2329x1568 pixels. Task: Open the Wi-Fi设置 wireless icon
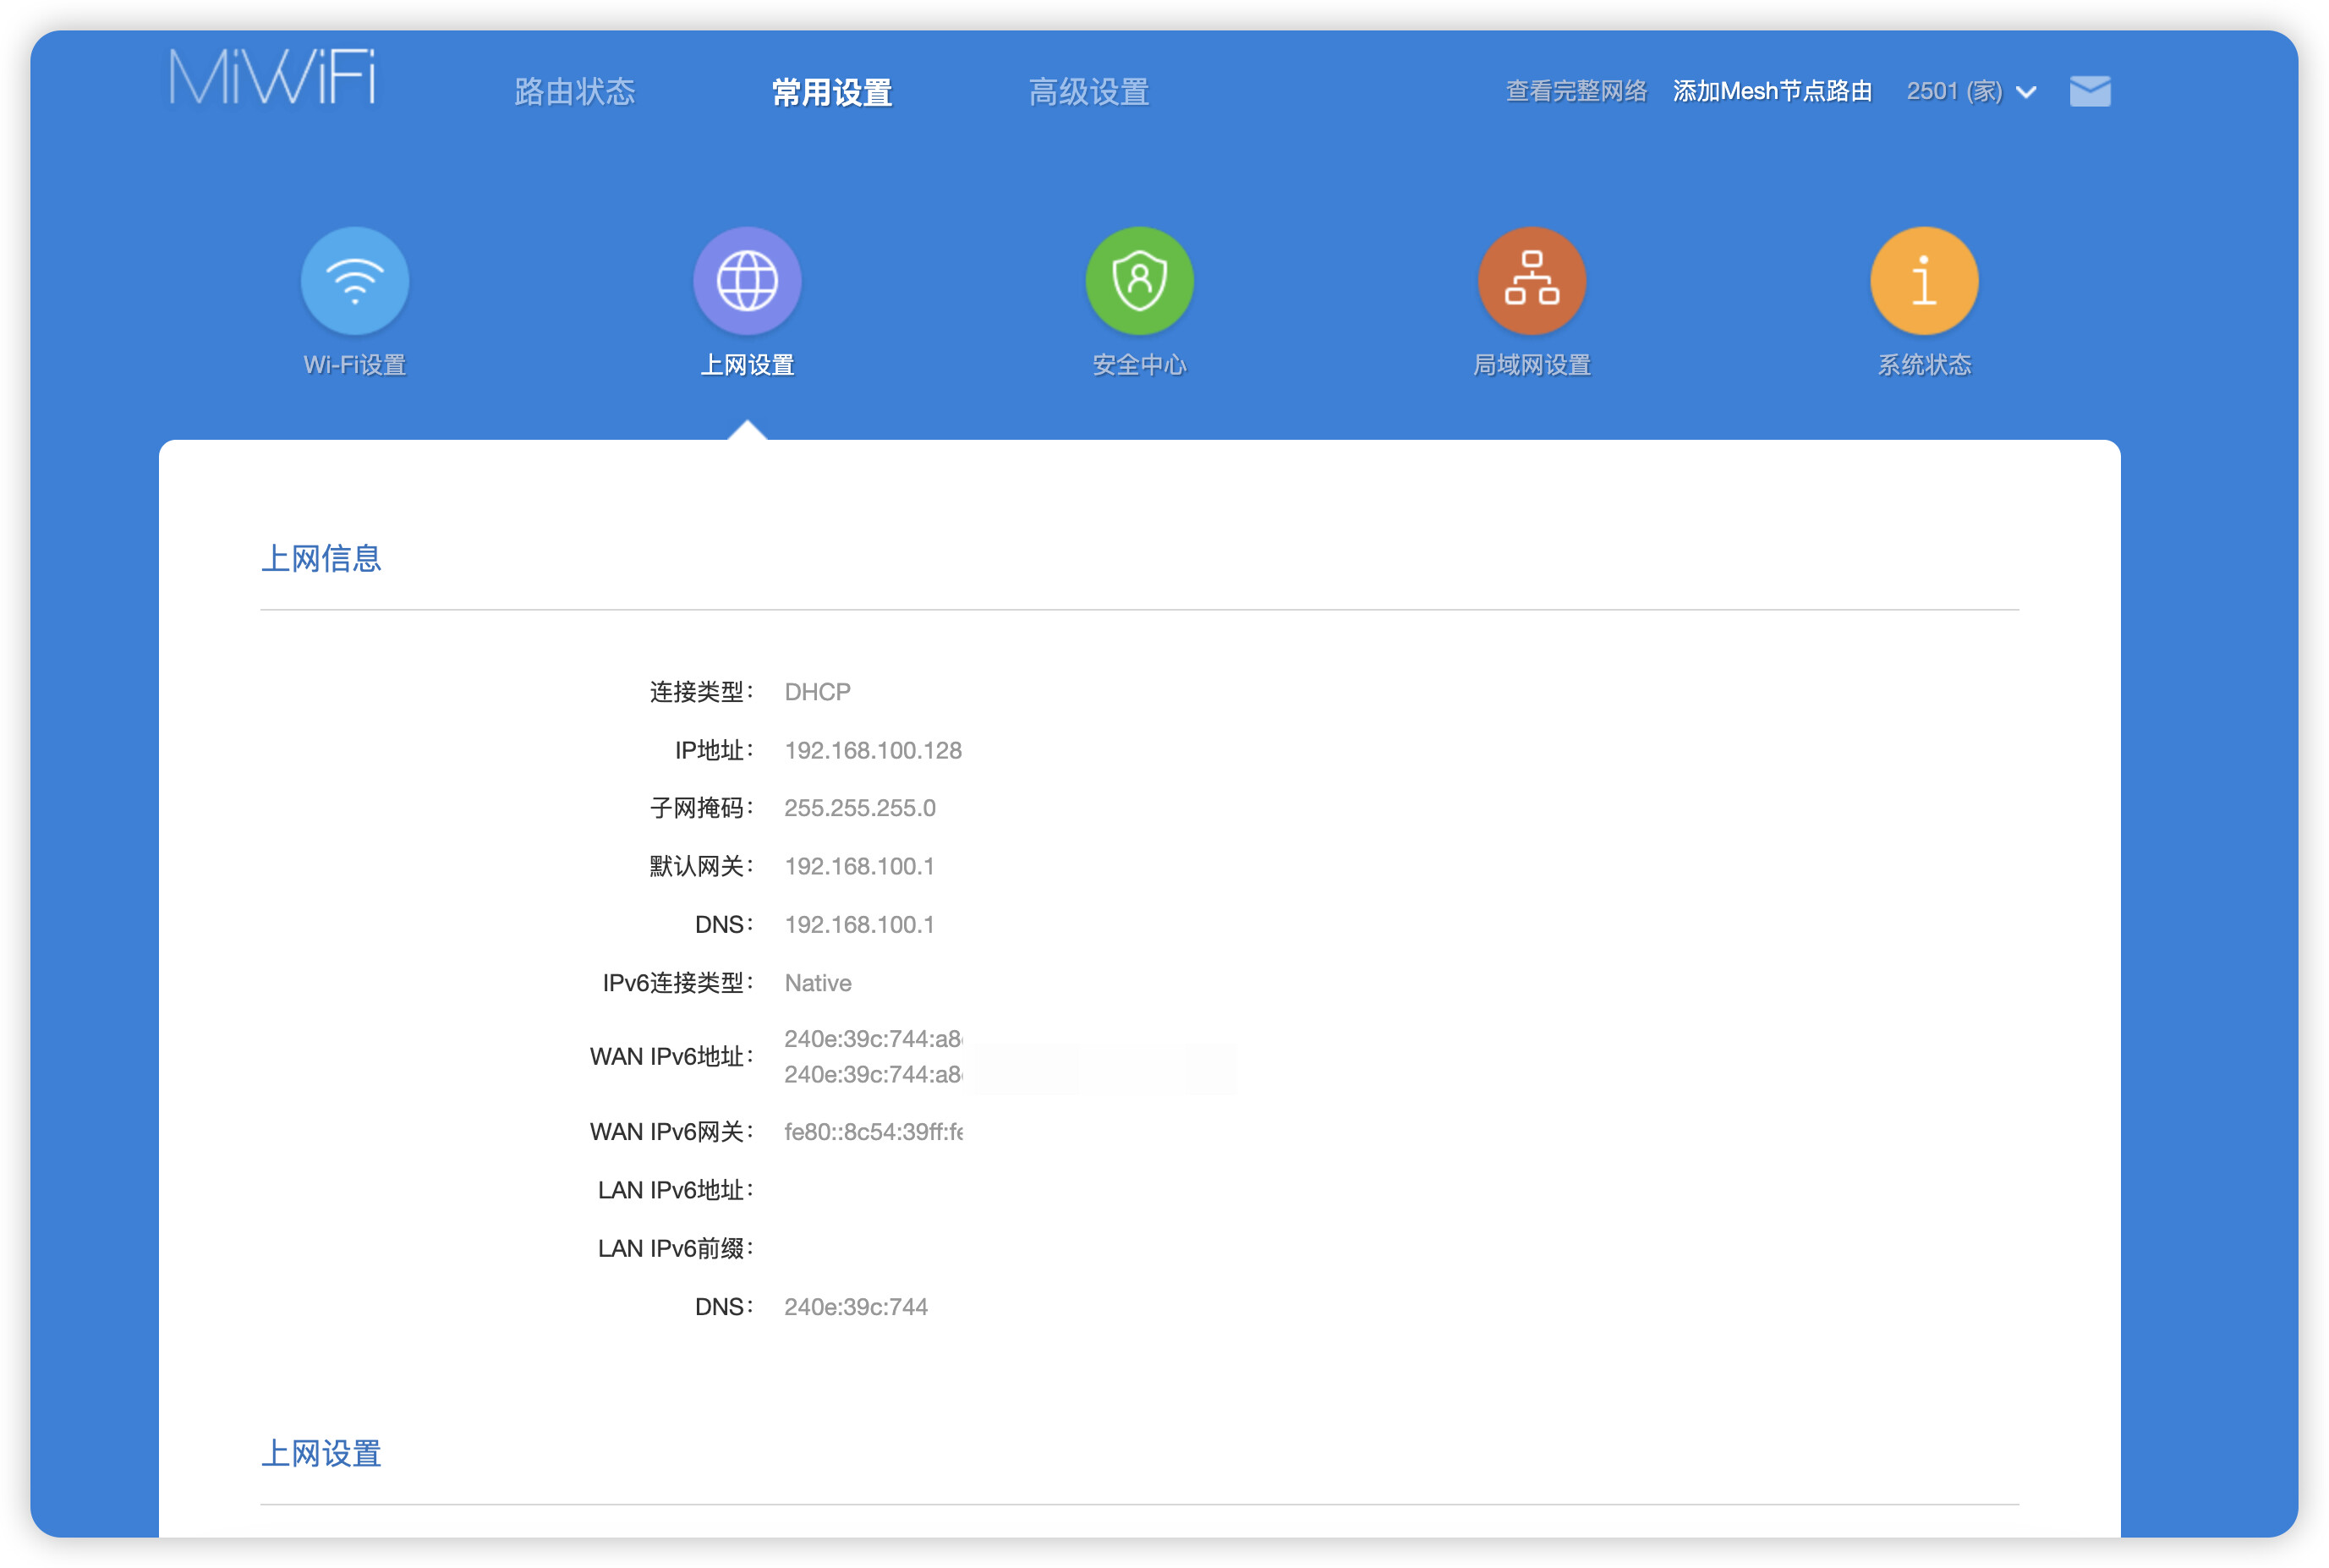click(x=354, y=281)
